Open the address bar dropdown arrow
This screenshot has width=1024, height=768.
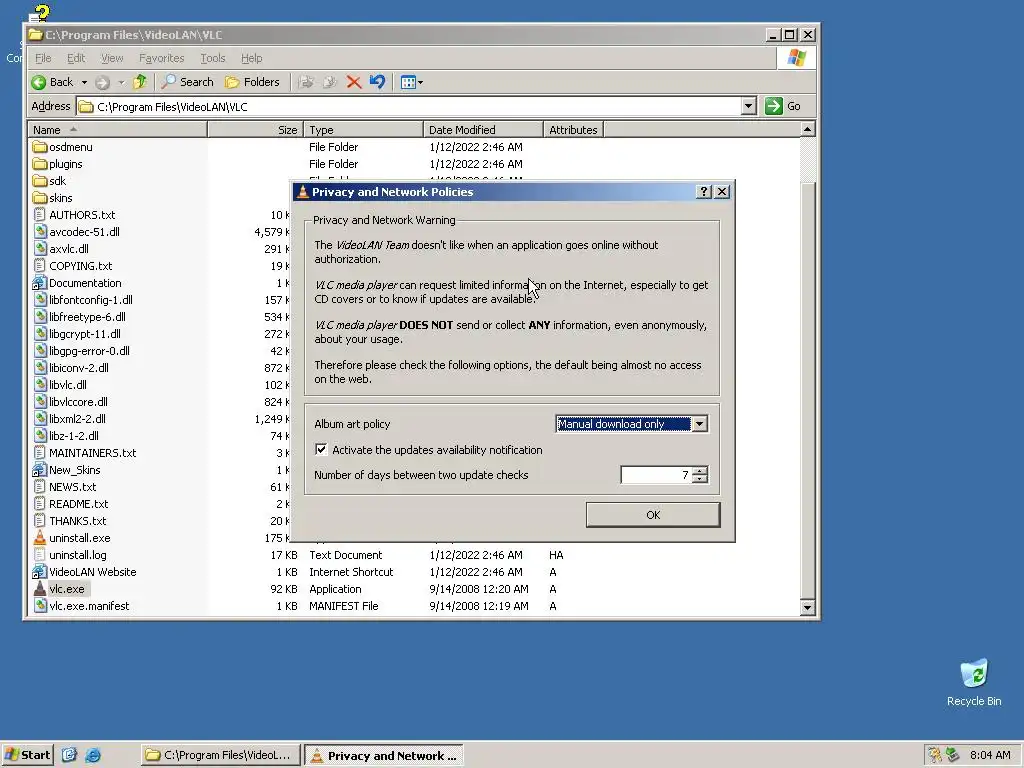pos(748,106)
